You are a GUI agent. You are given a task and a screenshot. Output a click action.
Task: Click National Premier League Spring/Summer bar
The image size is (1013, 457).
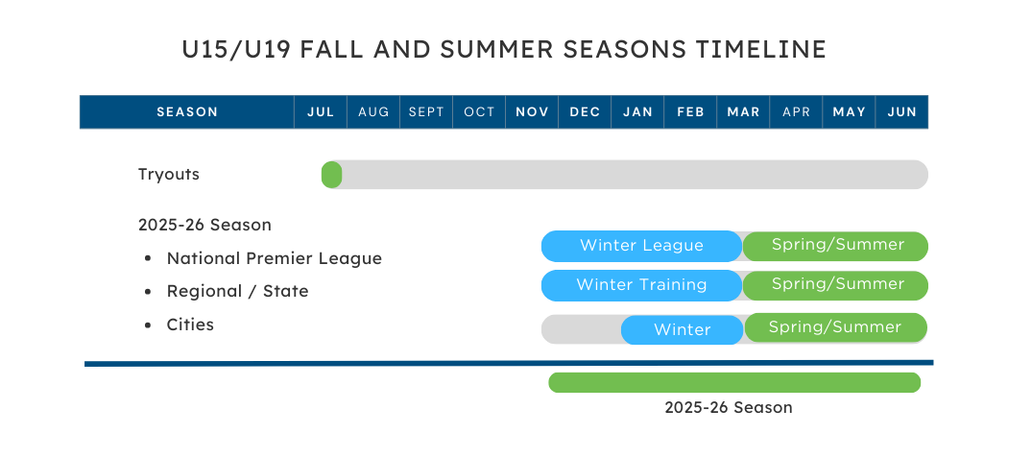pyautogui.click(x=835, y=246)
